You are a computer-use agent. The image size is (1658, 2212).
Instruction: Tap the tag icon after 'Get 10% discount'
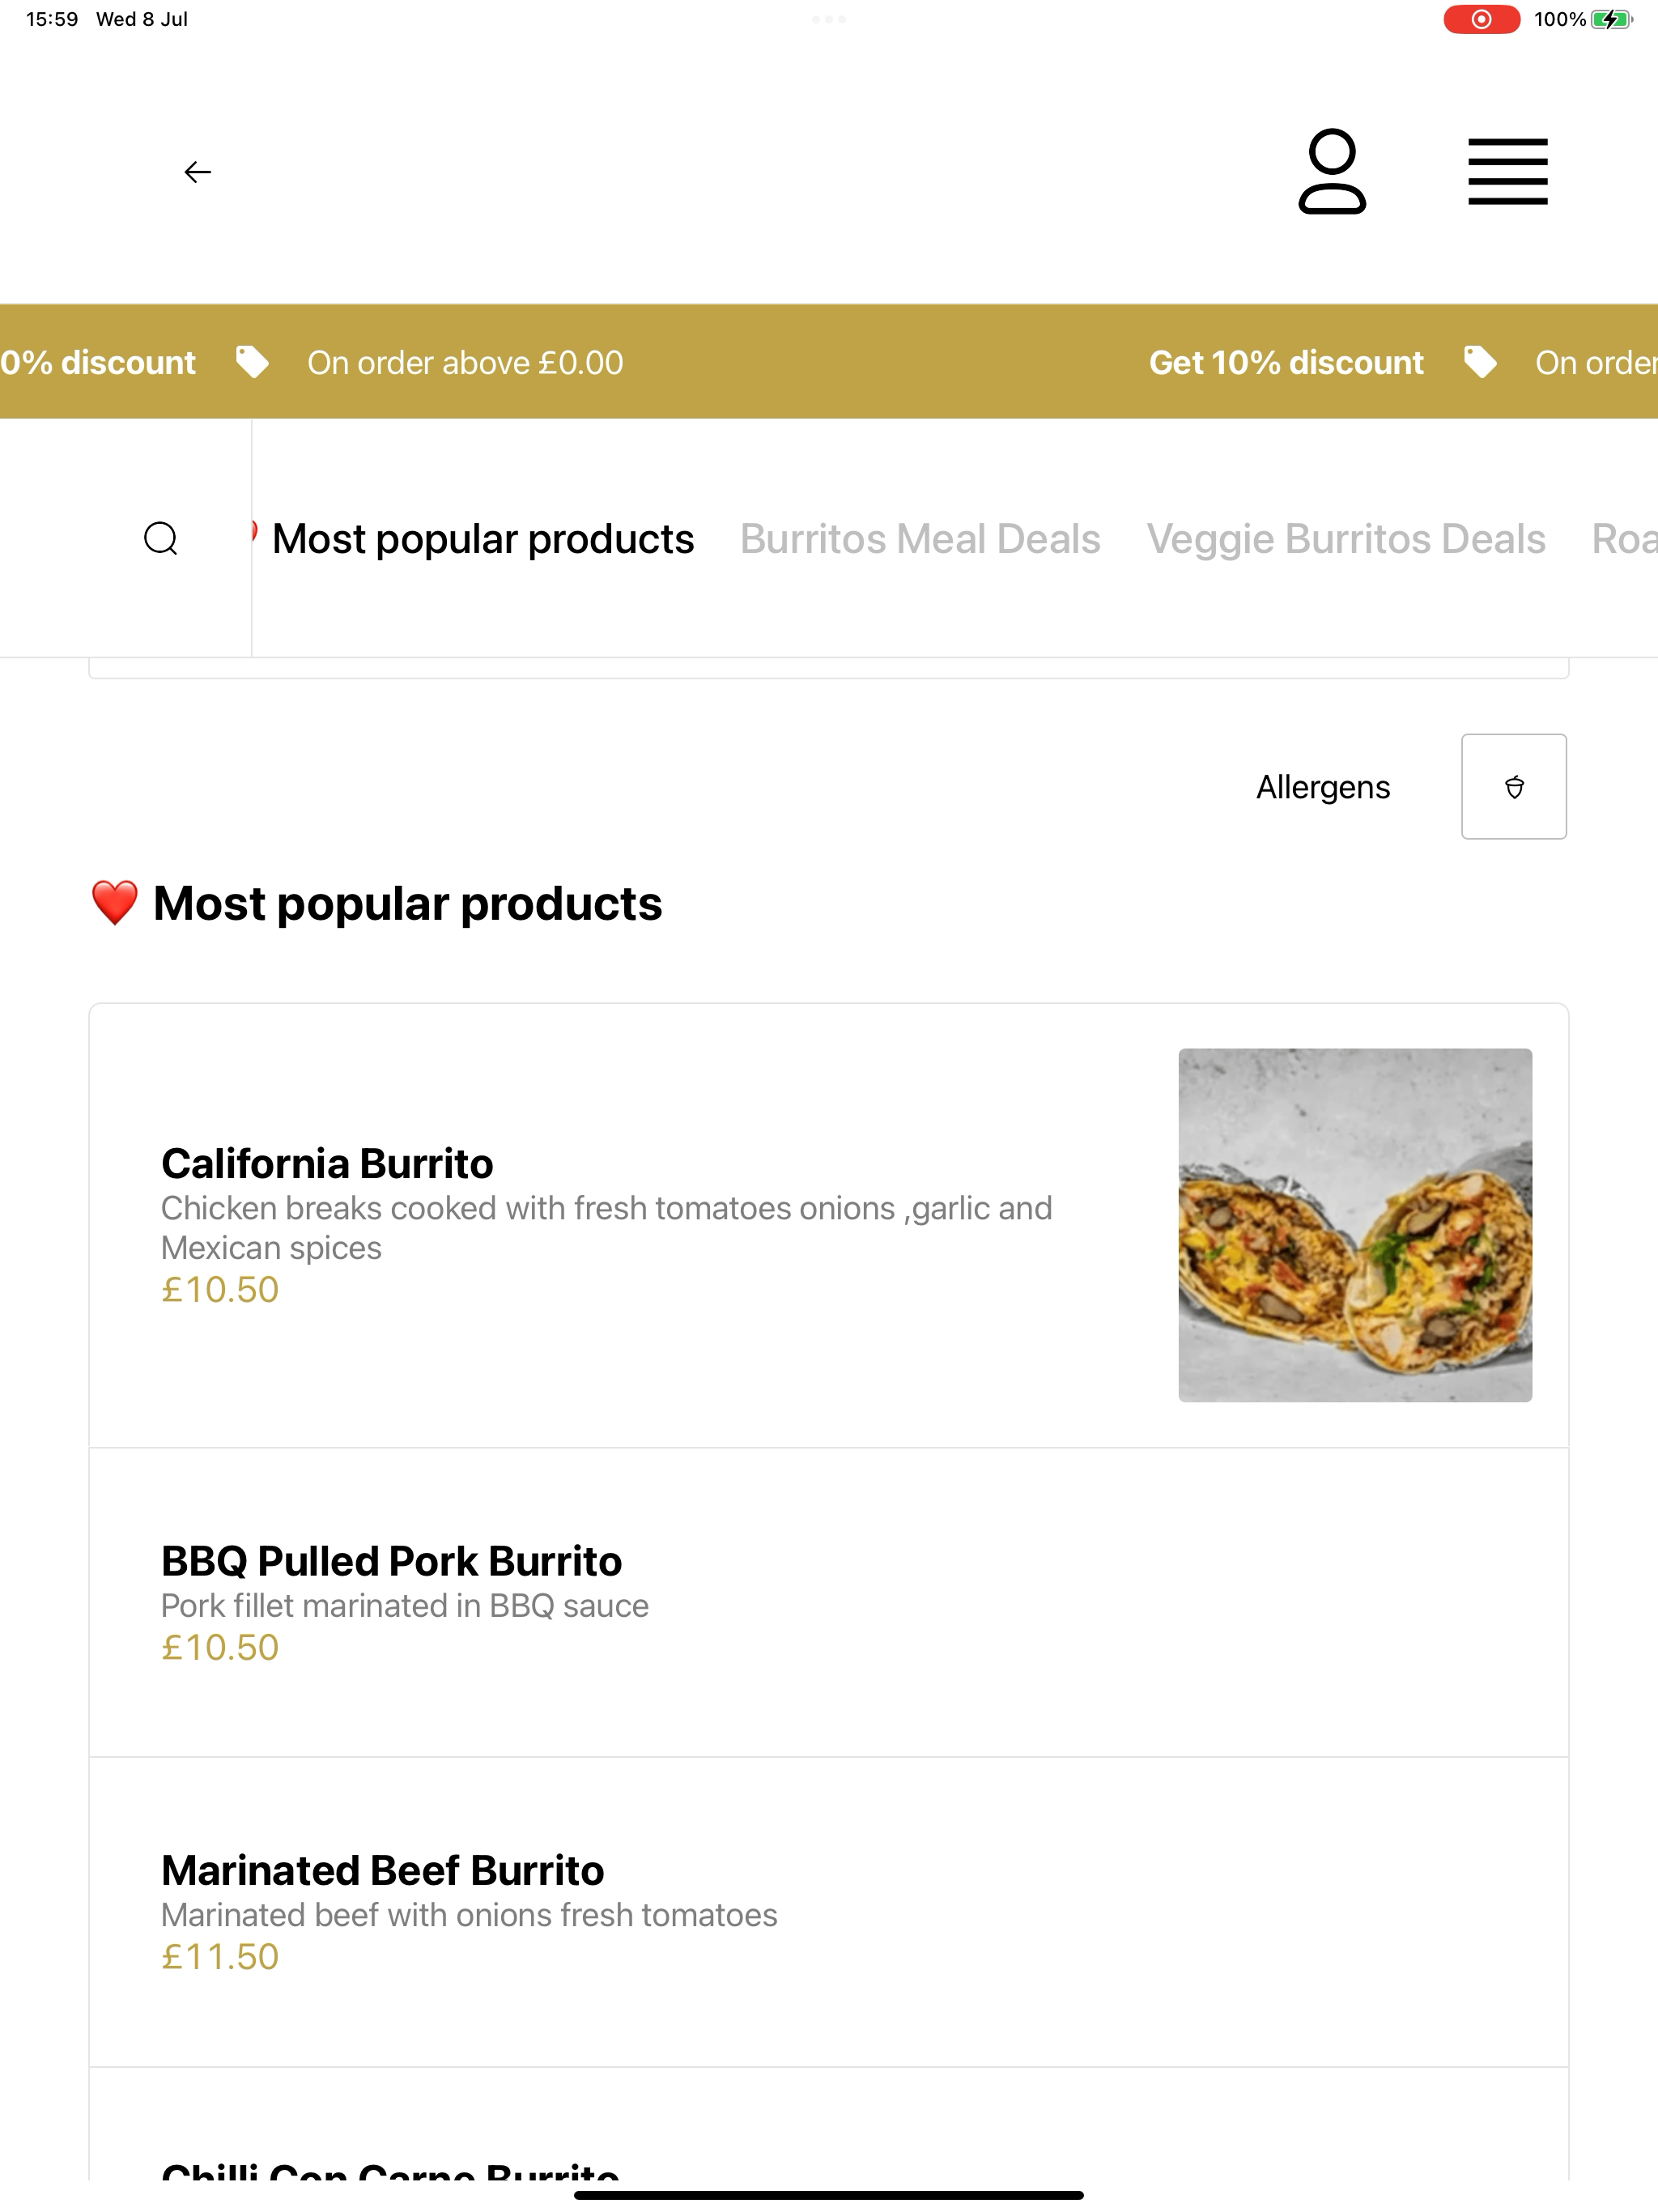(x=1480, y=362)
